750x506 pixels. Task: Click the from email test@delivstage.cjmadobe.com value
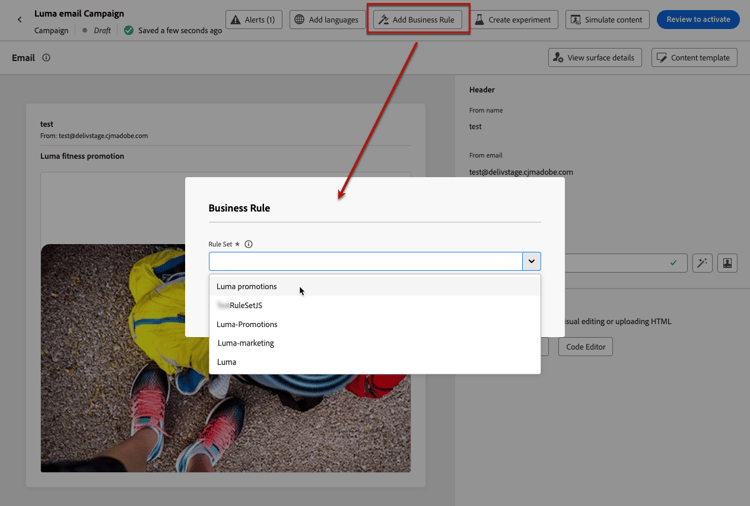(521, 172)
